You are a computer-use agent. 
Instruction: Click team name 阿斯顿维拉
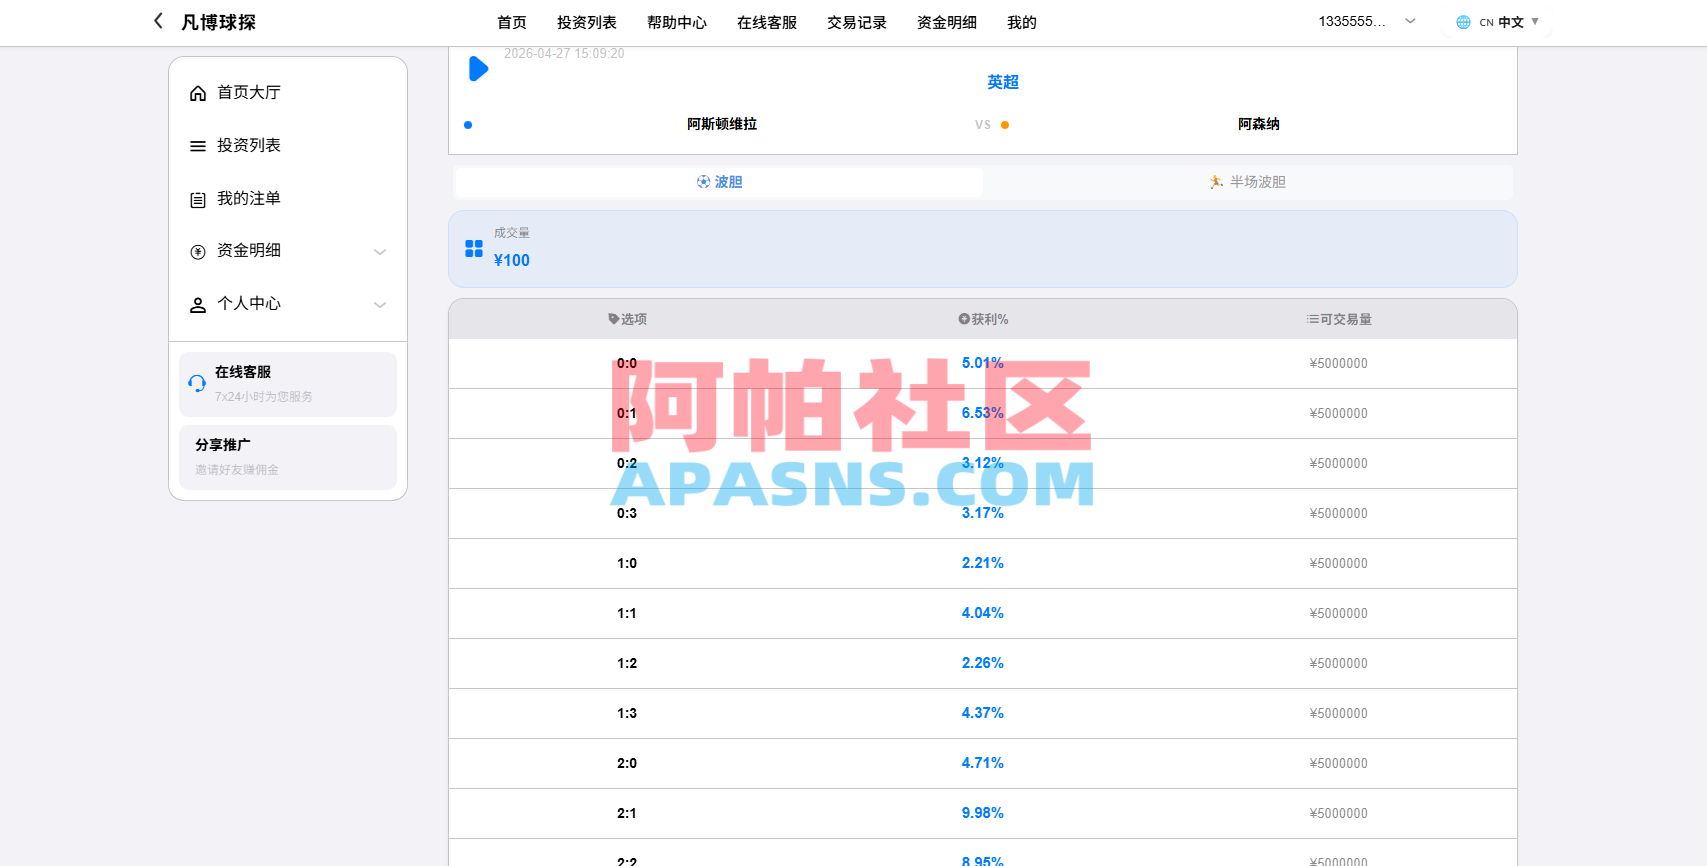(x=722, y=124)
